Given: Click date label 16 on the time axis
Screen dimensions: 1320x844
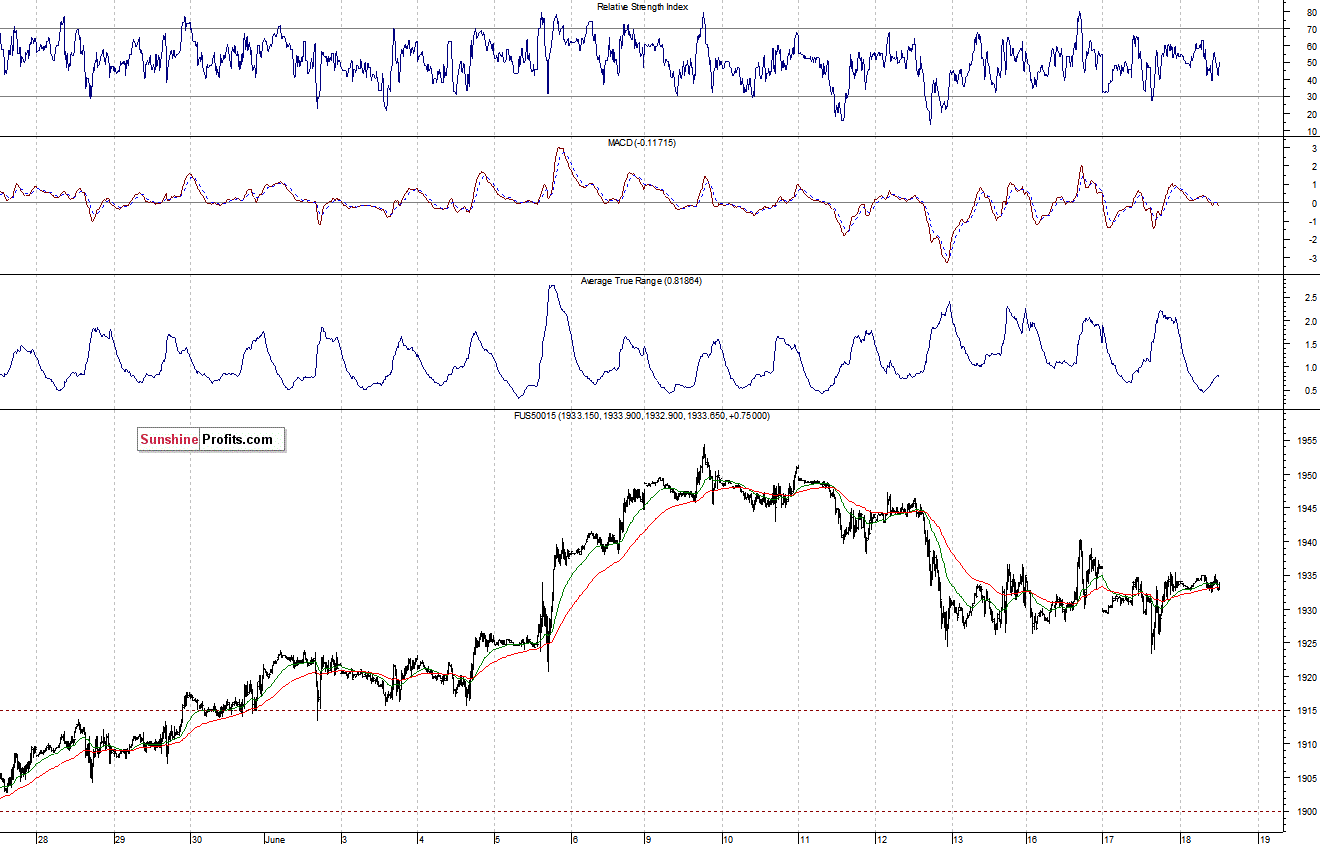Looking at the screenshot, I should [x=1033, y=838].
